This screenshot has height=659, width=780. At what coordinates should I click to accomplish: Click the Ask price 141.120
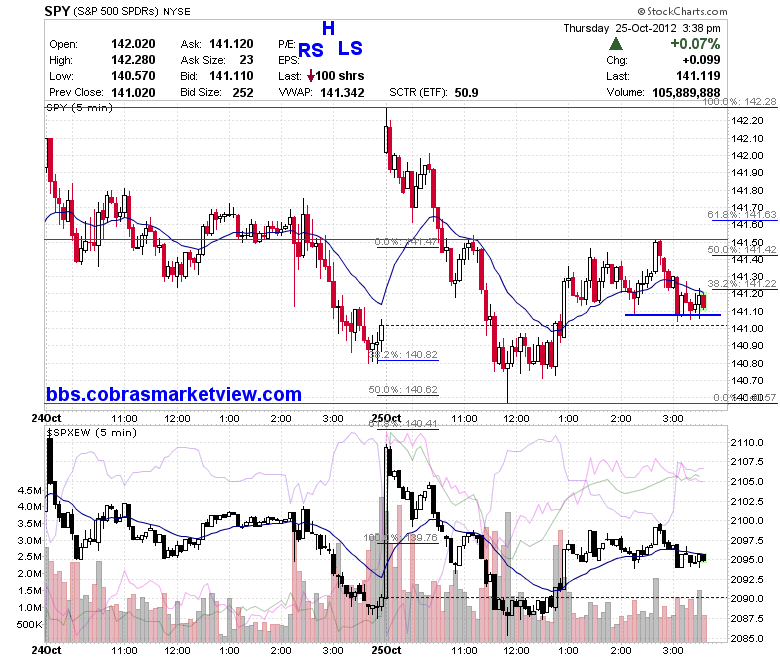point(231,44)
